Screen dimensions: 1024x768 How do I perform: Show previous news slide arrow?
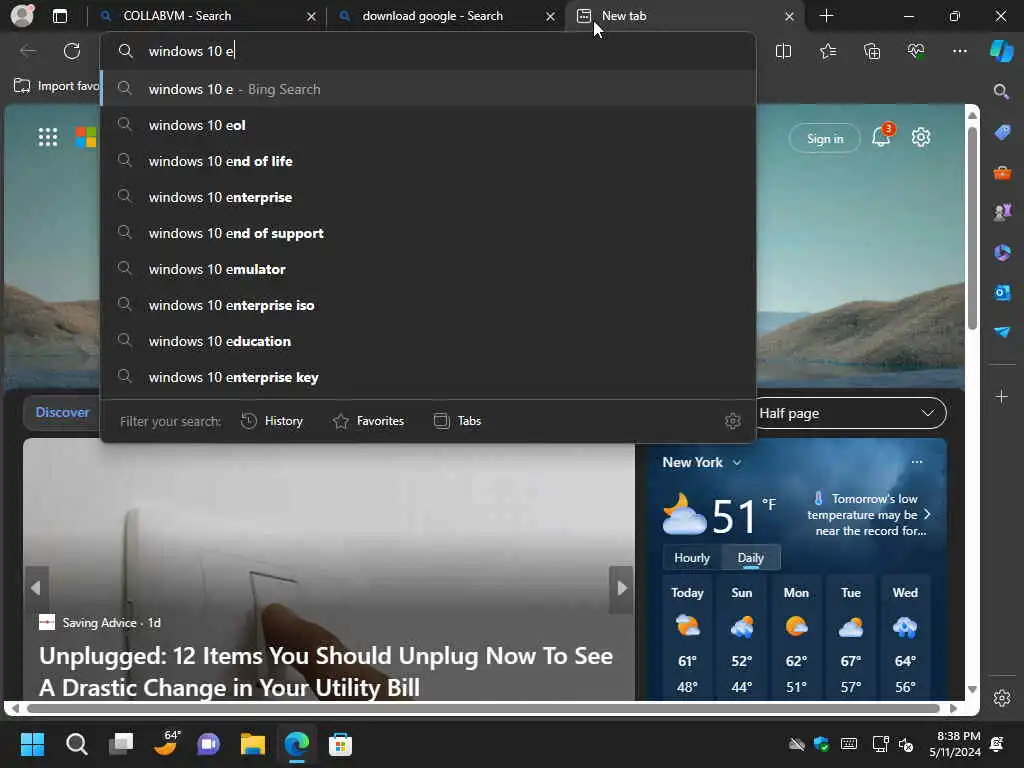37,588
